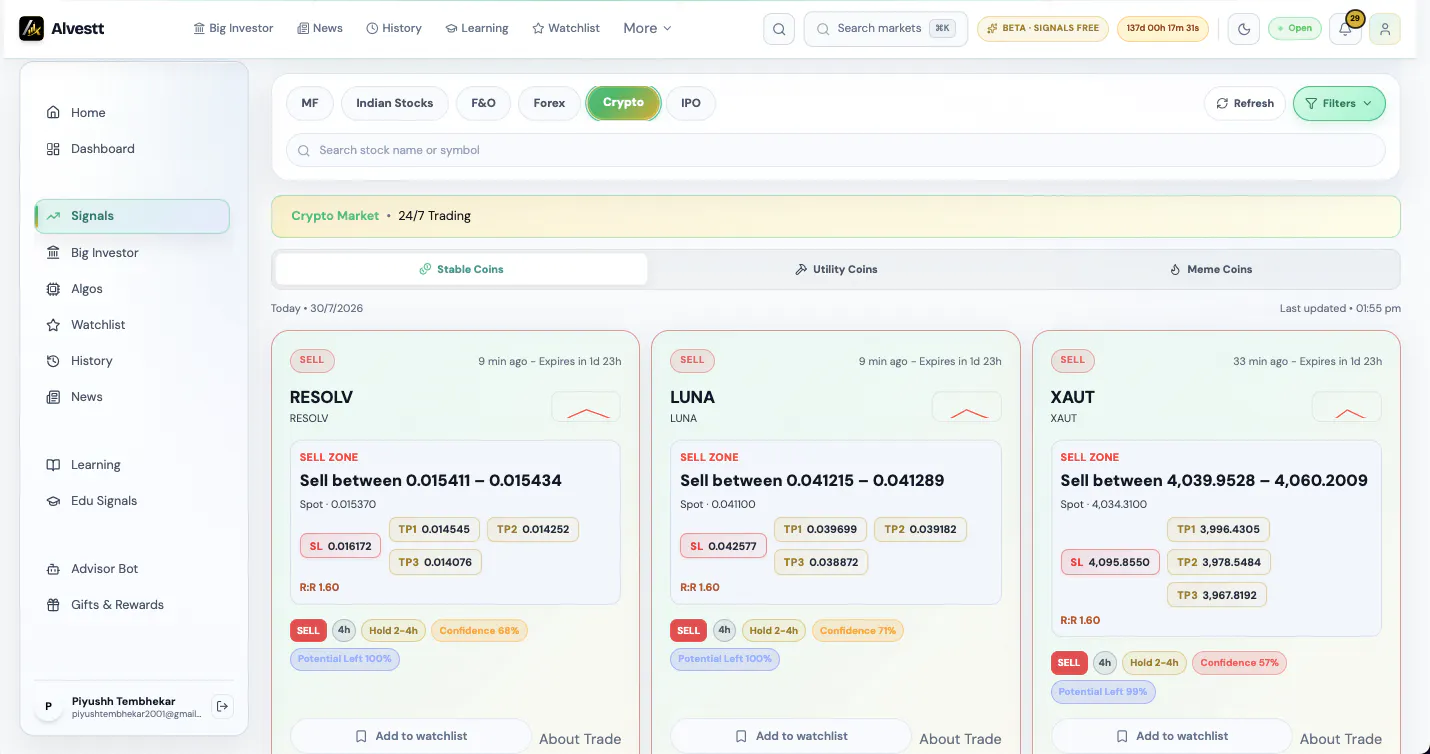1430x754 pixels.
Task: Click the Alvestt logo icon
Action: (32, 28)
